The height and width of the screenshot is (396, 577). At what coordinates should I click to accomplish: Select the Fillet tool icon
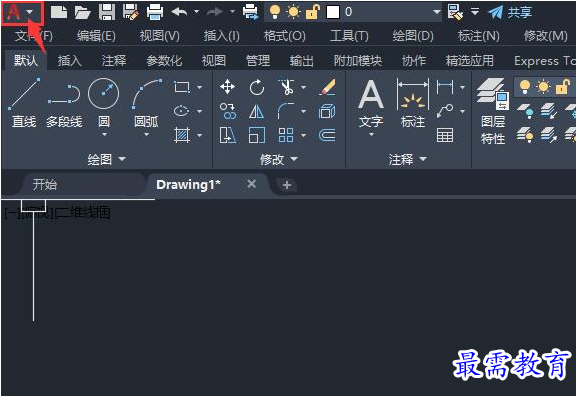[286, 111]
